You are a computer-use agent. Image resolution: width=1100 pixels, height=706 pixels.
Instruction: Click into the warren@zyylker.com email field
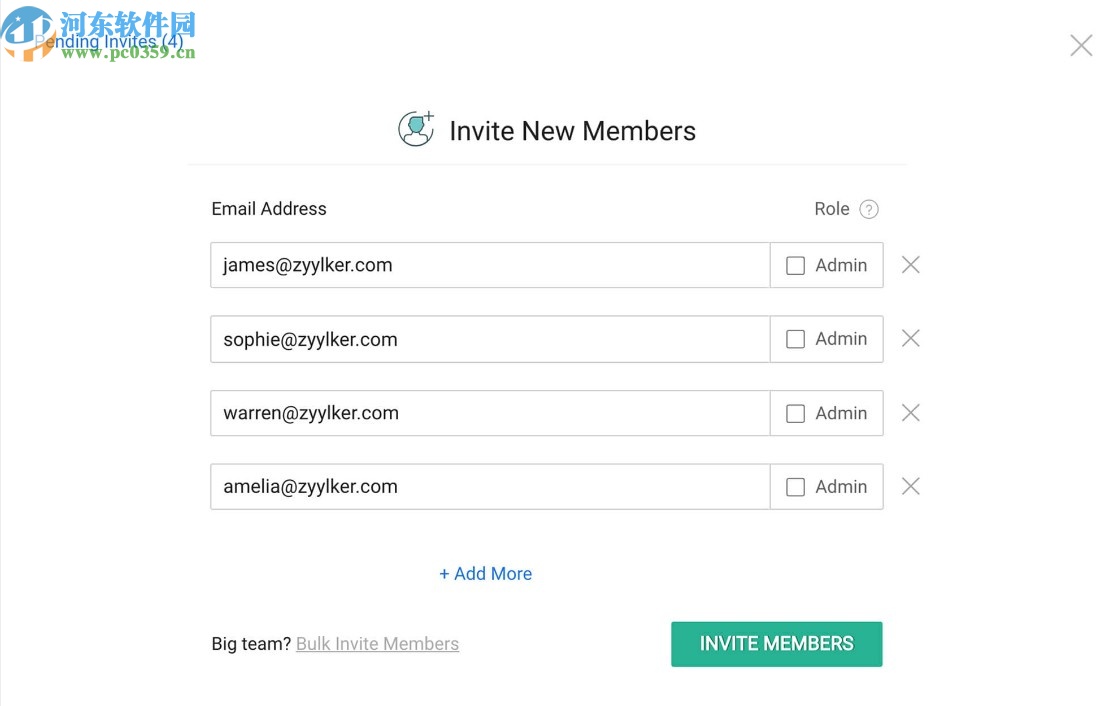point(490,413)
